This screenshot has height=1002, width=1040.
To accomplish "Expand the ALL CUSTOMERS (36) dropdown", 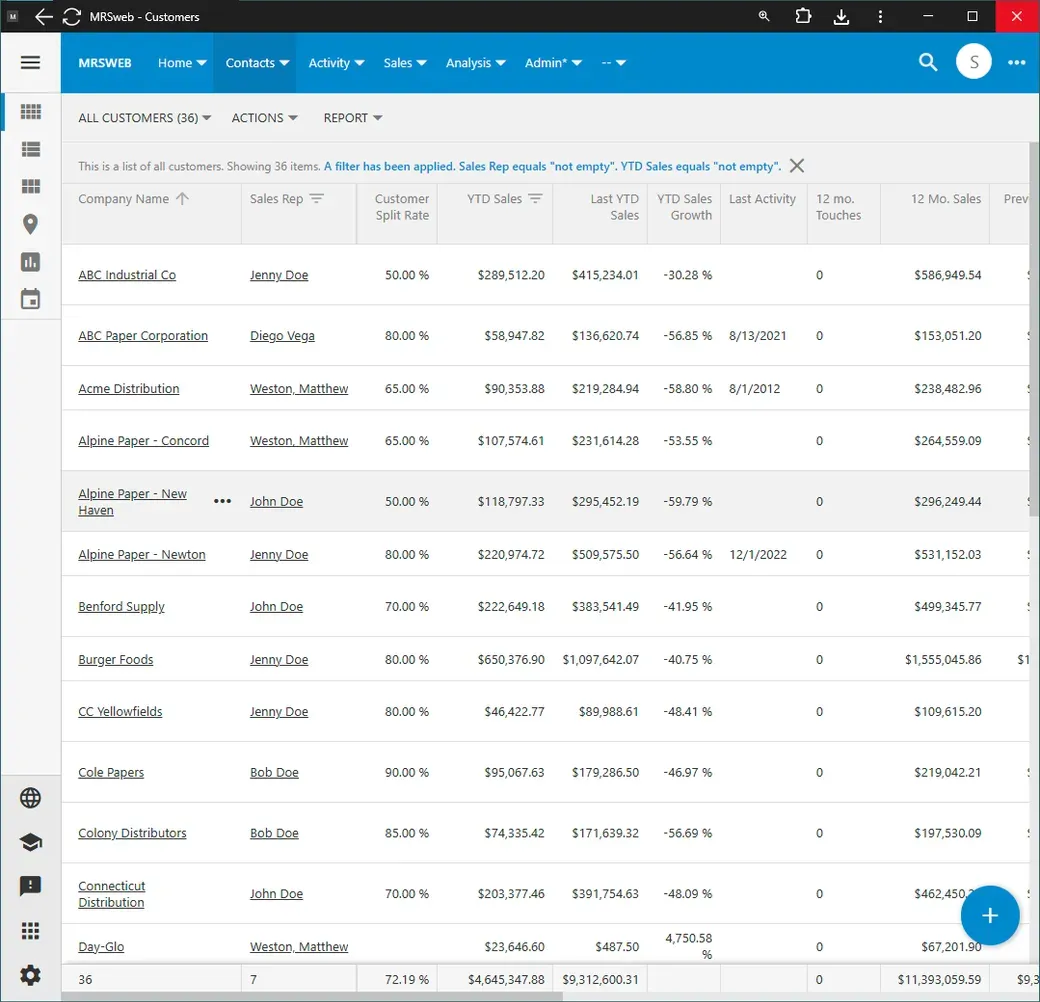I will coord(145,118).
